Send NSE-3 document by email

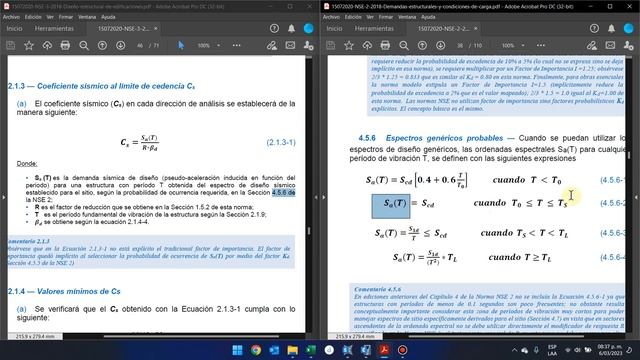[290, 45]
